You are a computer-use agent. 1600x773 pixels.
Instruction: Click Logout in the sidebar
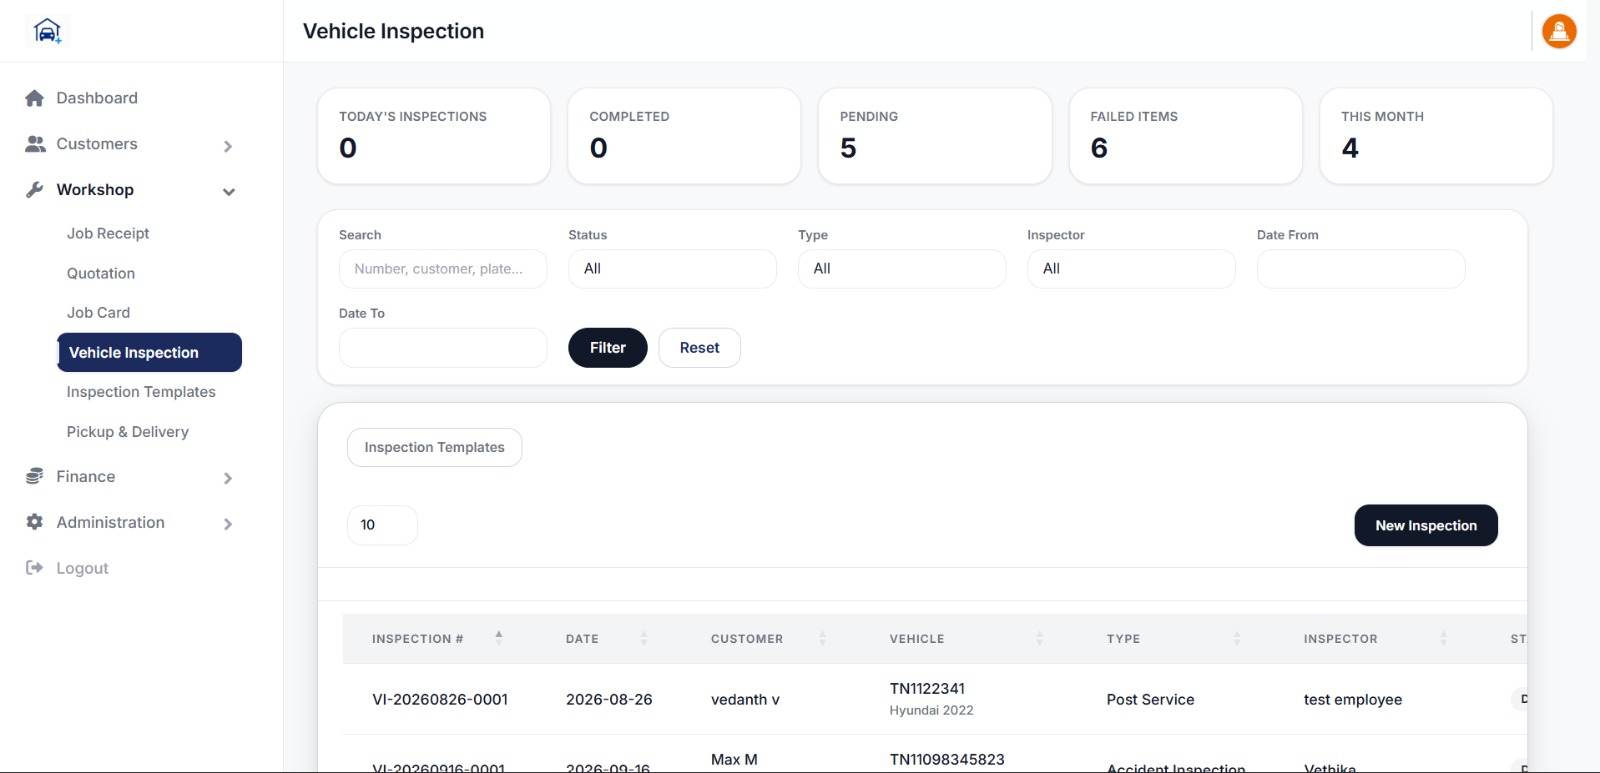(82, 568)
